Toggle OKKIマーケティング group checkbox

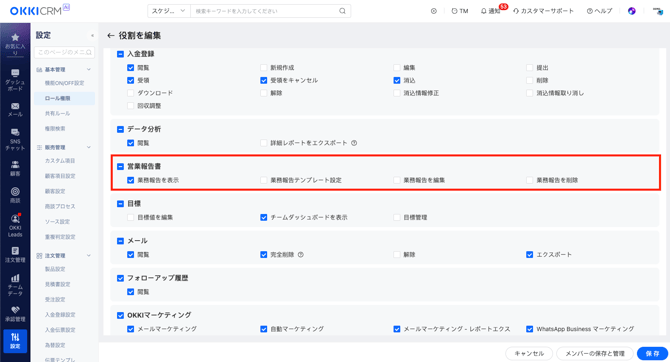(x=120, y=315)
